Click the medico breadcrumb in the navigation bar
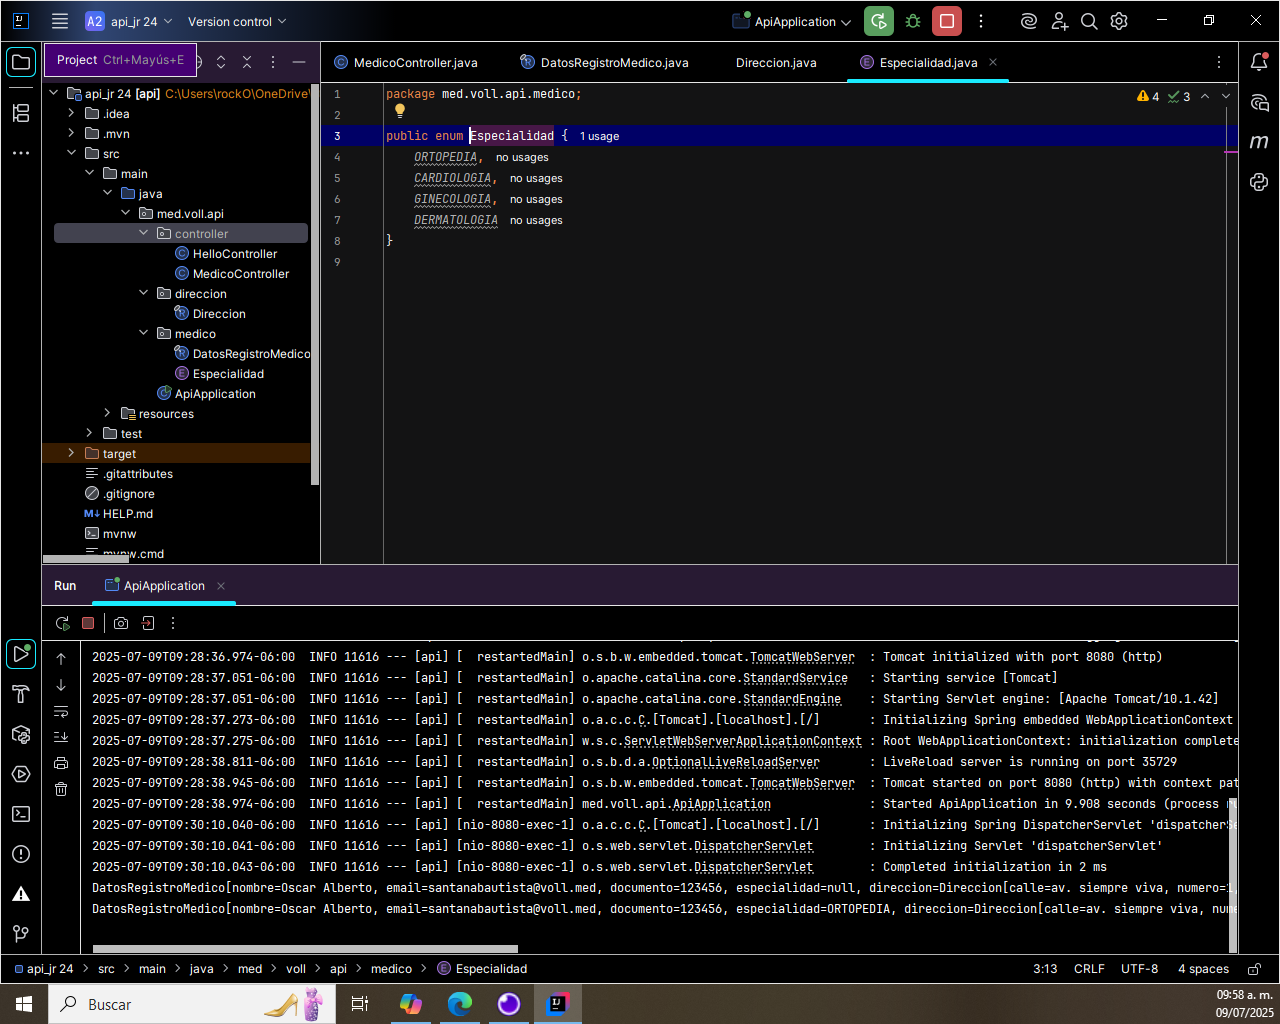 point(391,969)
